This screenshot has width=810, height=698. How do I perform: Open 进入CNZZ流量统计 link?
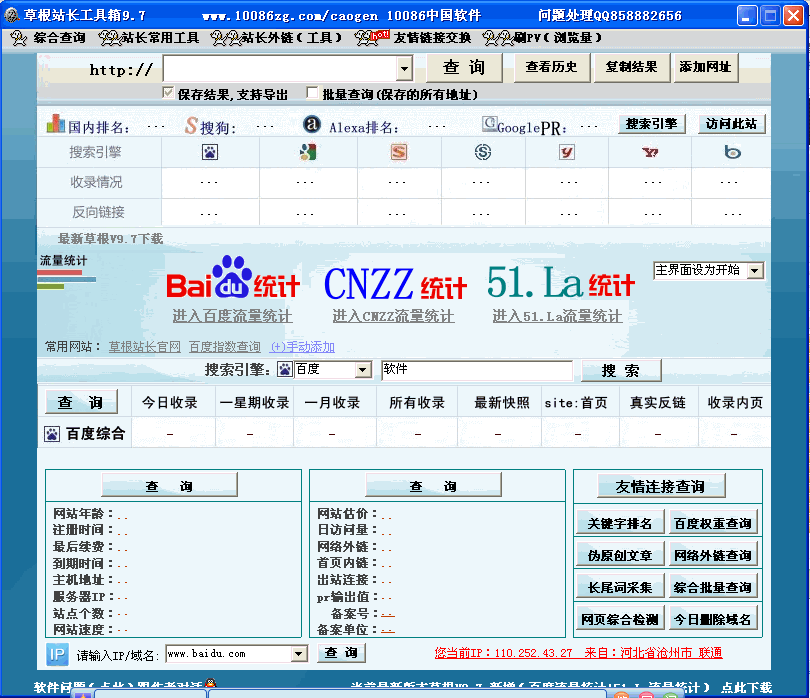(x=394, y=316)
